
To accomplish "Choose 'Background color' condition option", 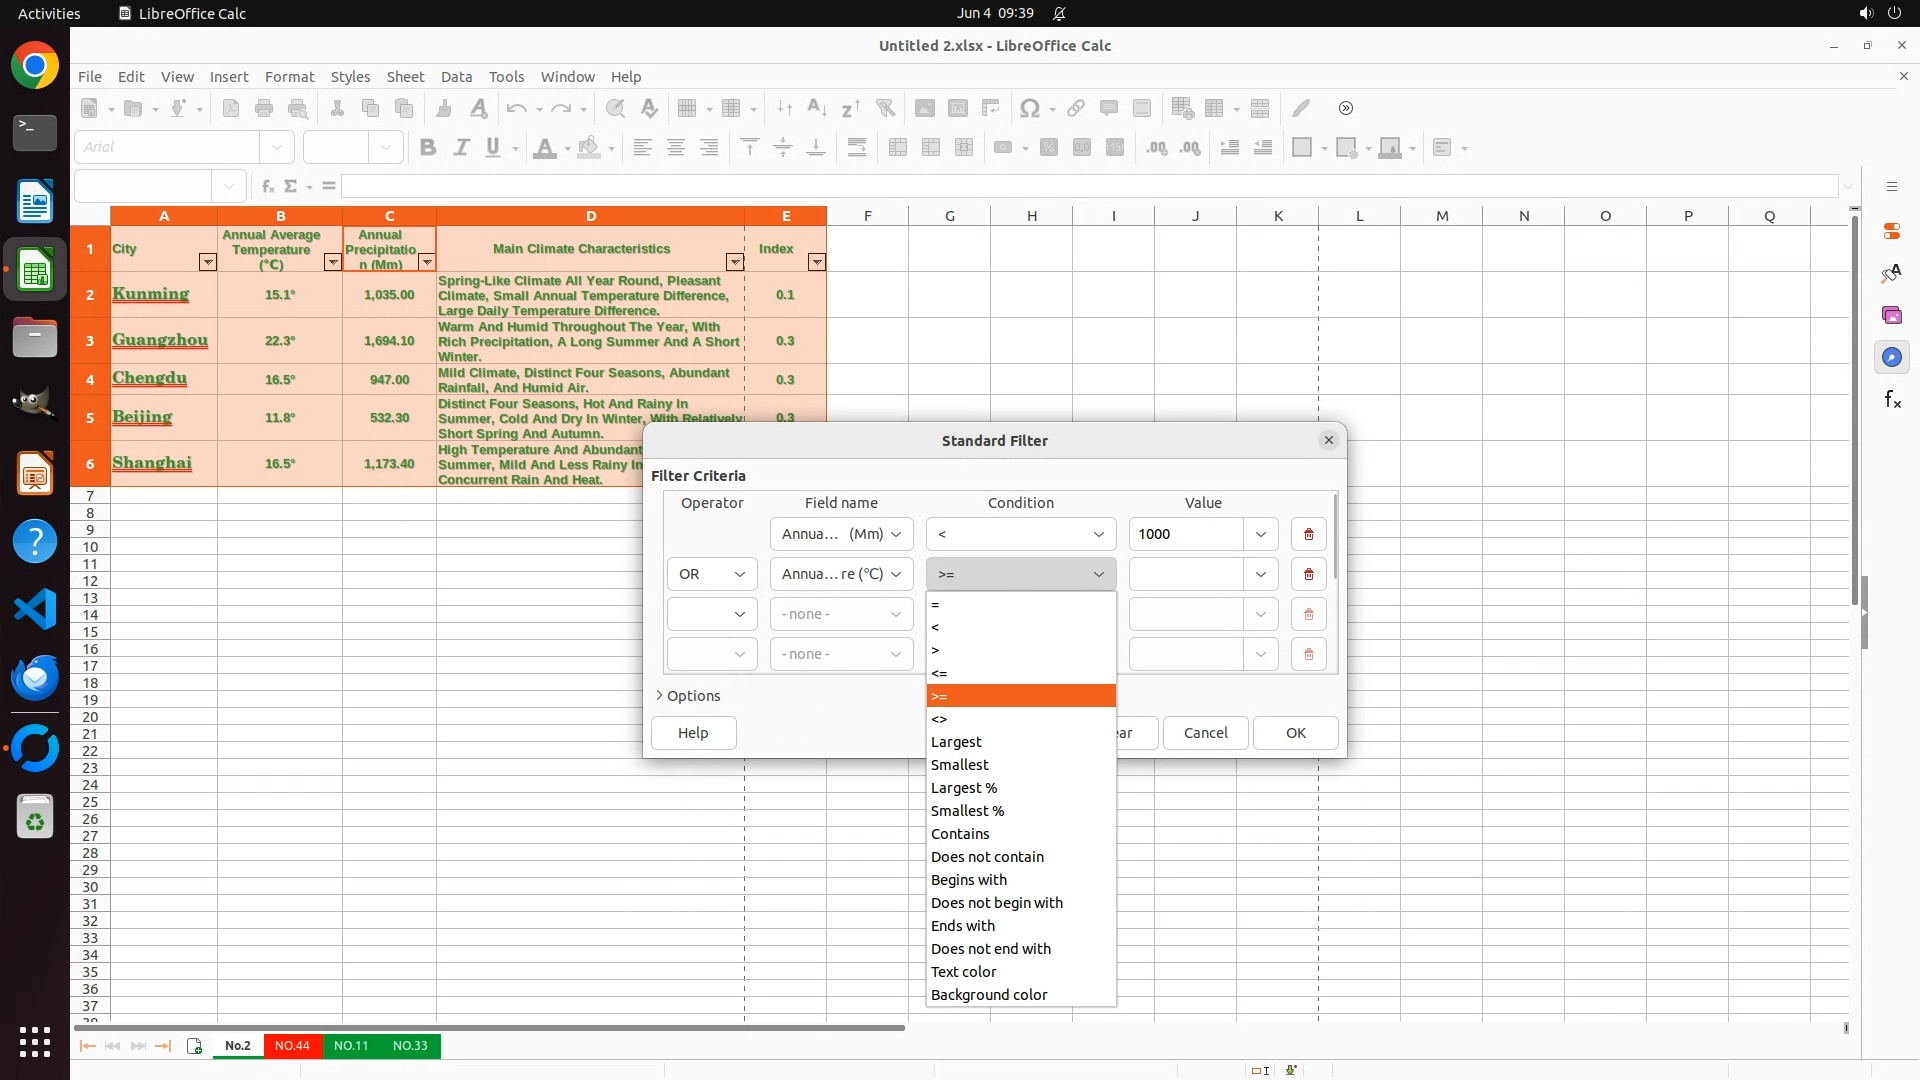I will click(988, 995).
